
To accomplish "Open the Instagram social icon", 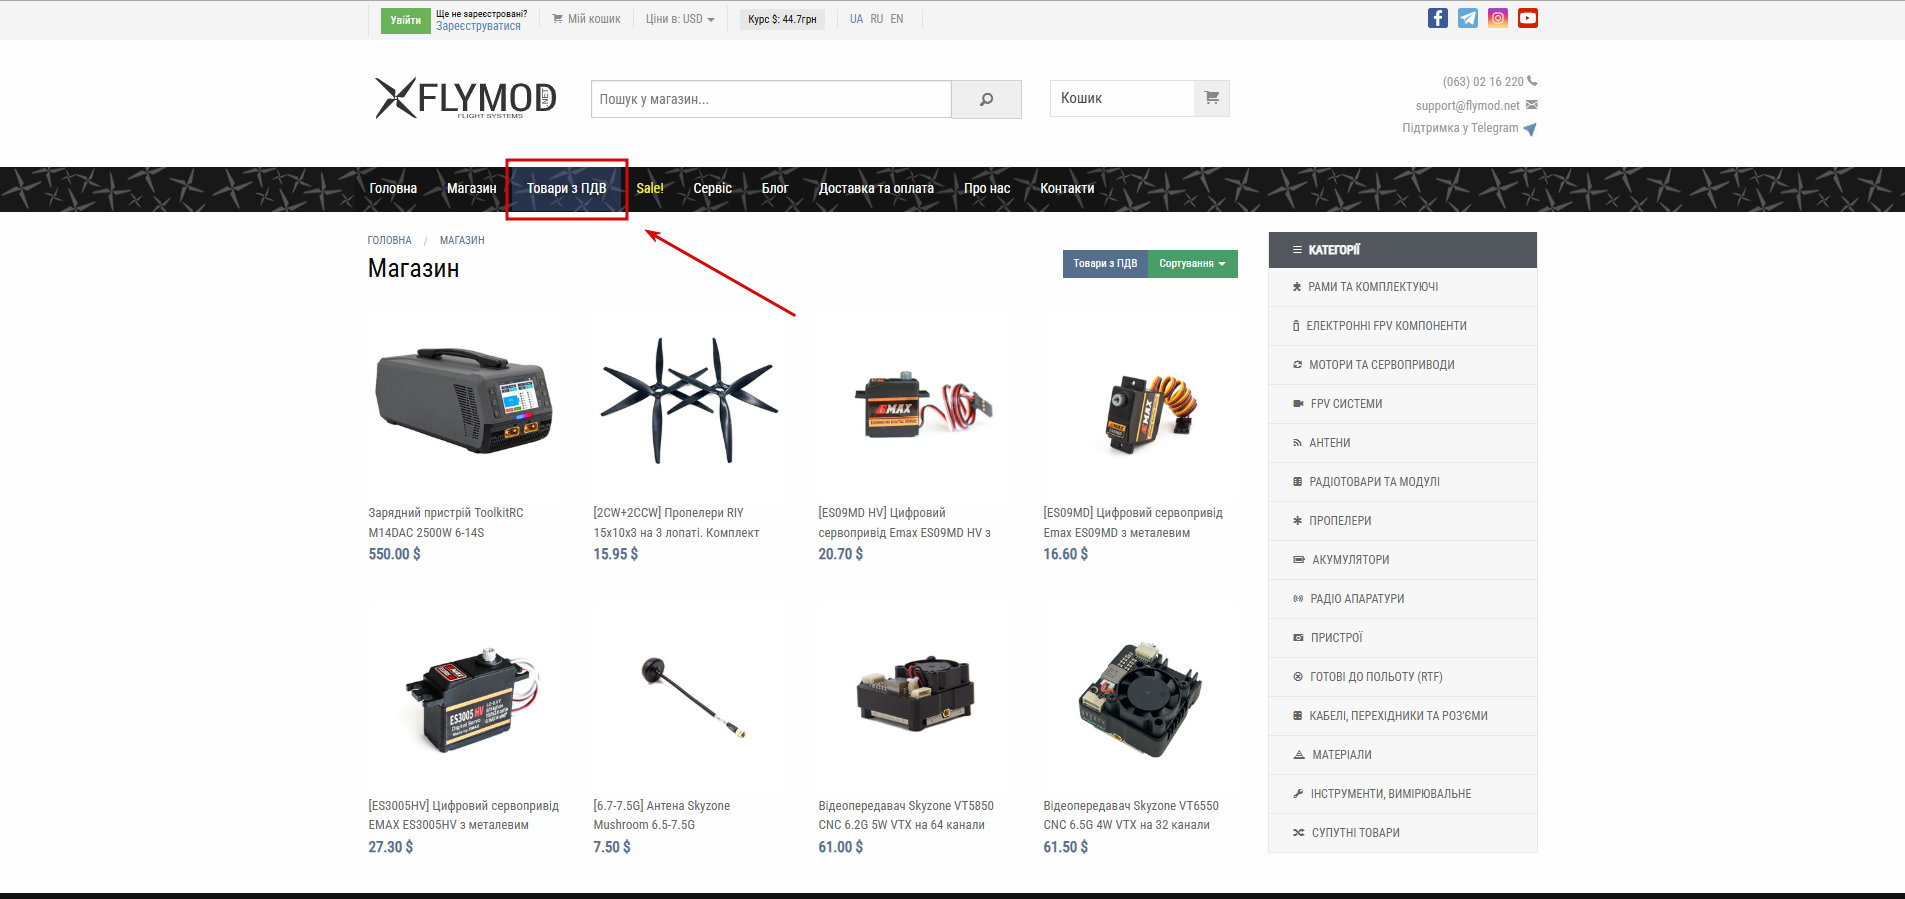I will [x=1497, y=18].
